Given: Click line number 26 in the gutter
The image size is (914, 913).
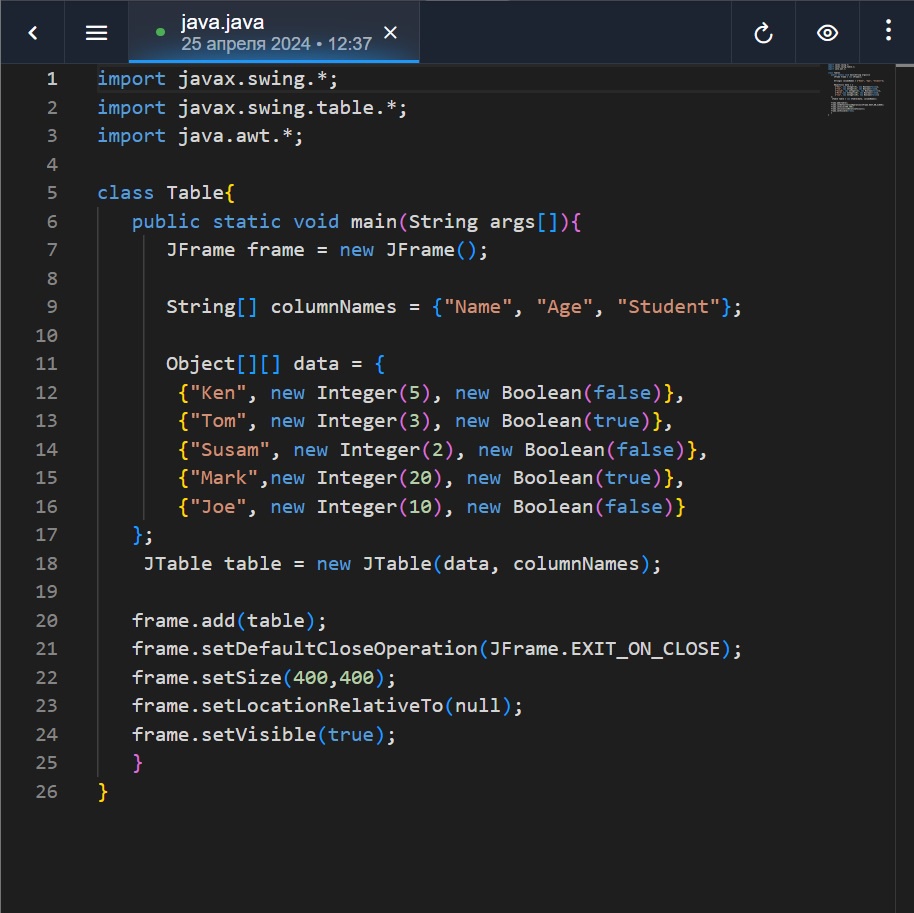Looking at the screenshot, I should click(x=47, y=792).
